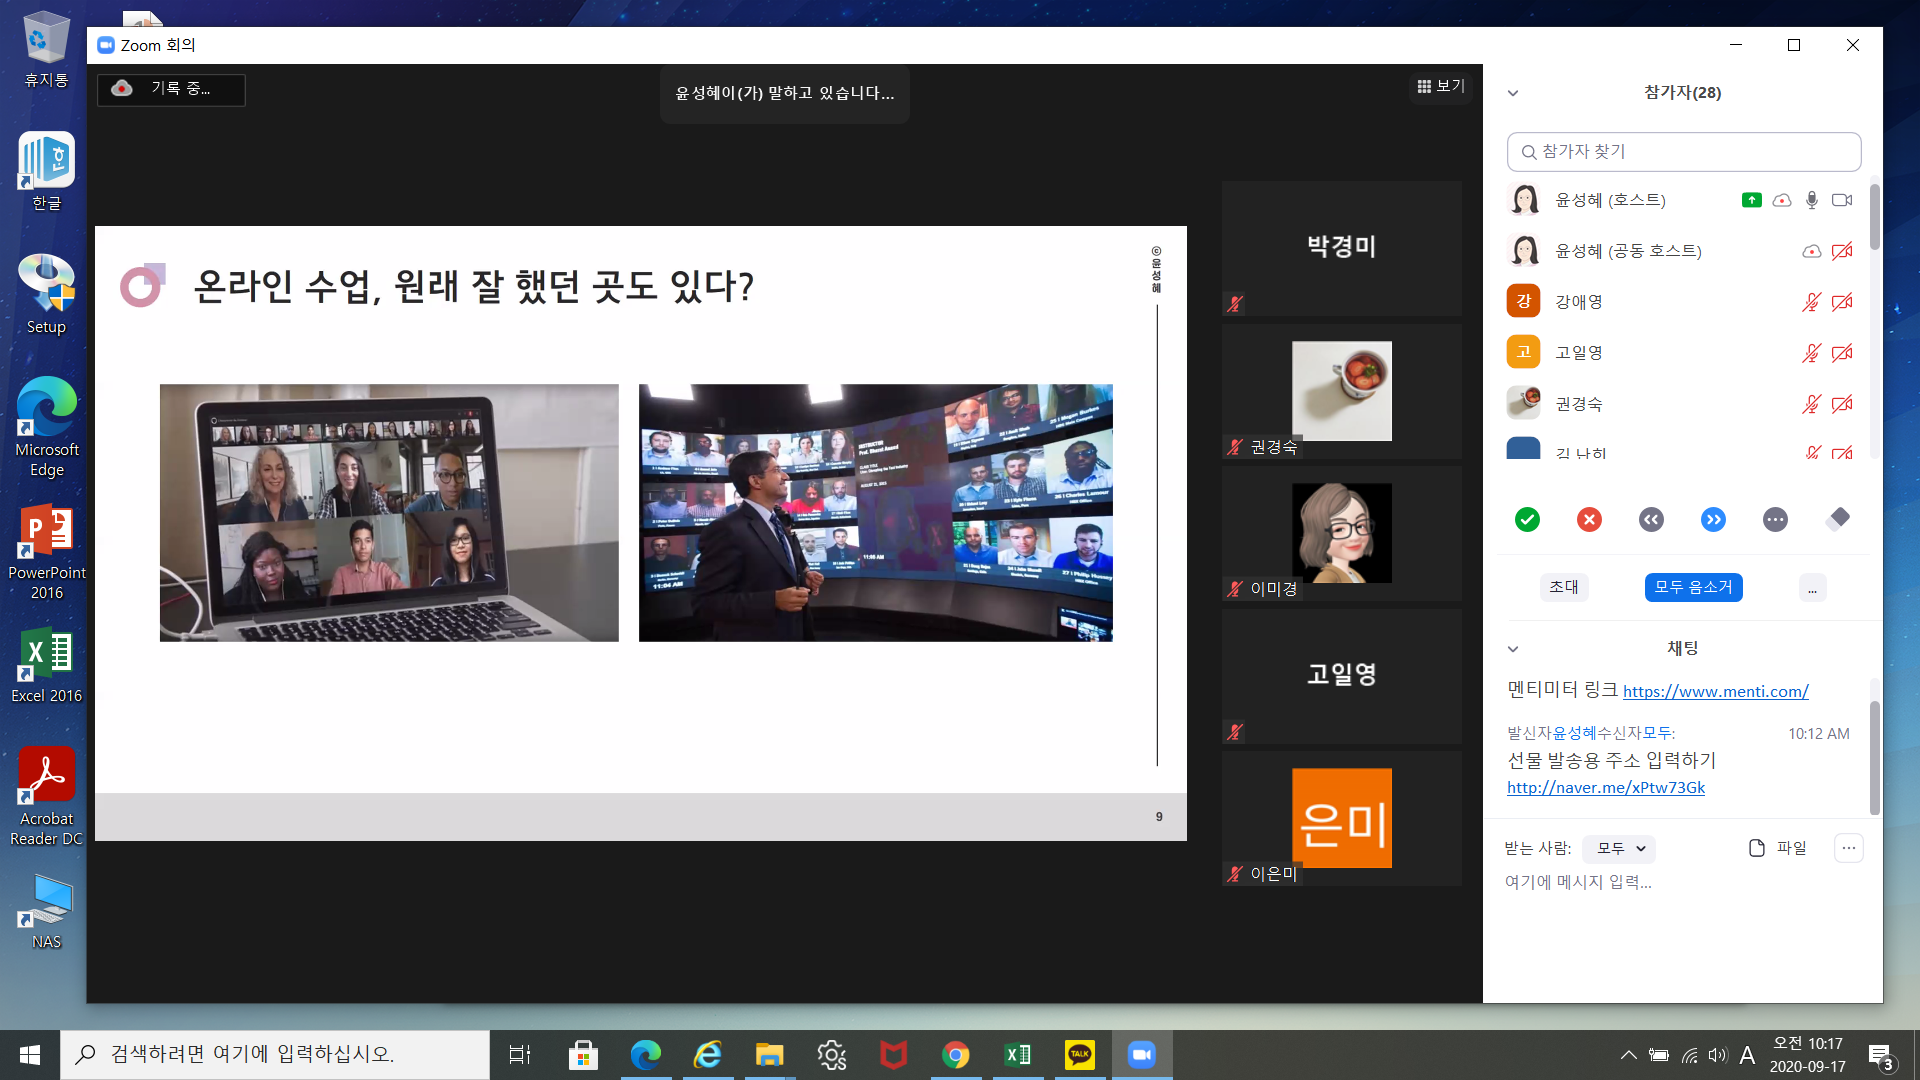Toggle video for 윤성혜 (공동 호스트)

pos(1842,251)
